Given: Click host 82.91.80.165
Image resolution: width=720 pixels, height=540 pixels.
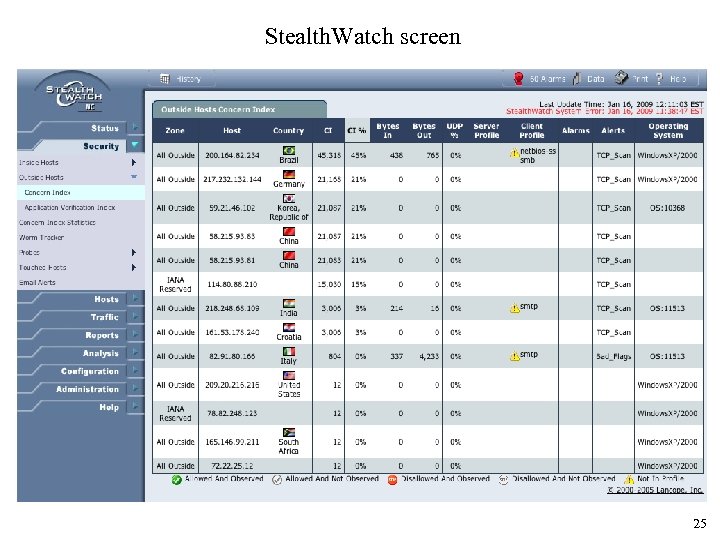Looking at the screenshot, I should click(232, 356).
